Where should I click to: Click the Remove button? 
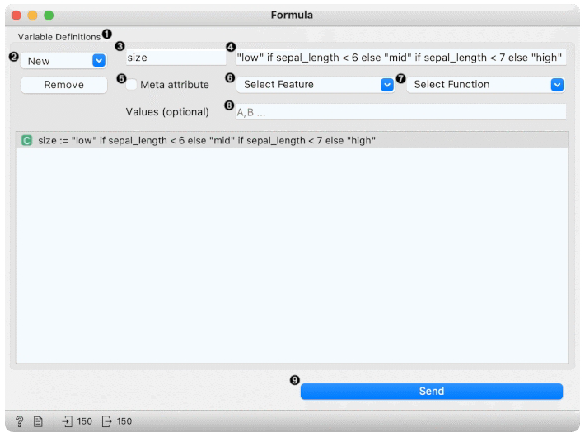[64, 85]
